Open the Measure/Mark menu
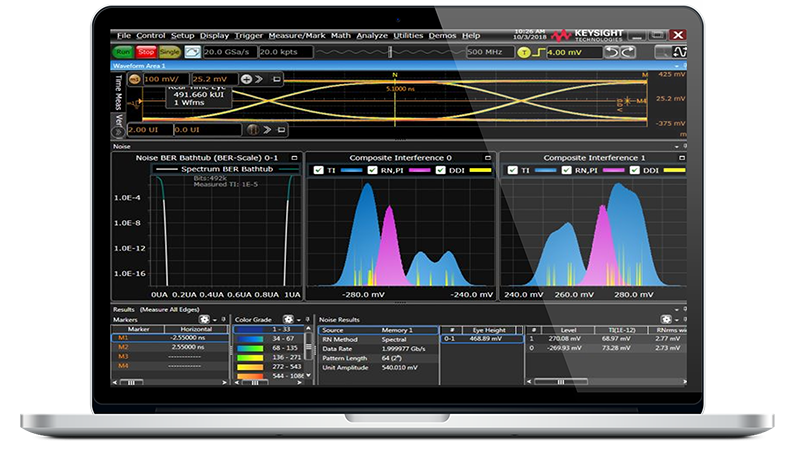Image resolution: width=800 pixels, height=450 pixels. pyautogui.click(x=297, y=36)
